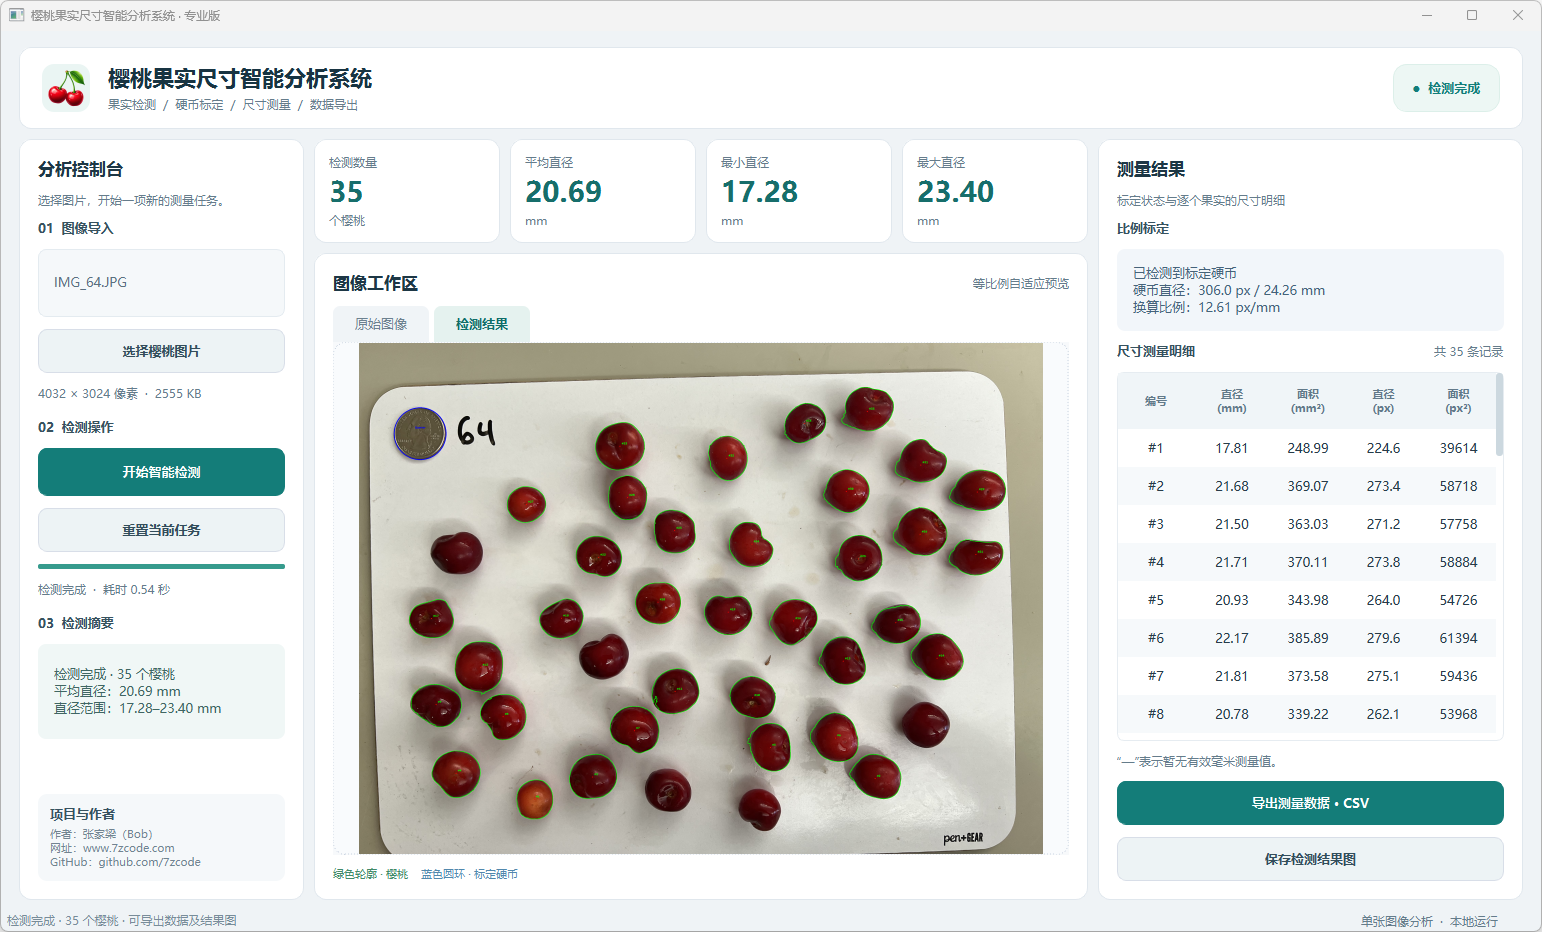This screenshot has width=1542, height=932.
Task: Click the IMG_64.JPG file name field
Action: [x=161, y=283]
